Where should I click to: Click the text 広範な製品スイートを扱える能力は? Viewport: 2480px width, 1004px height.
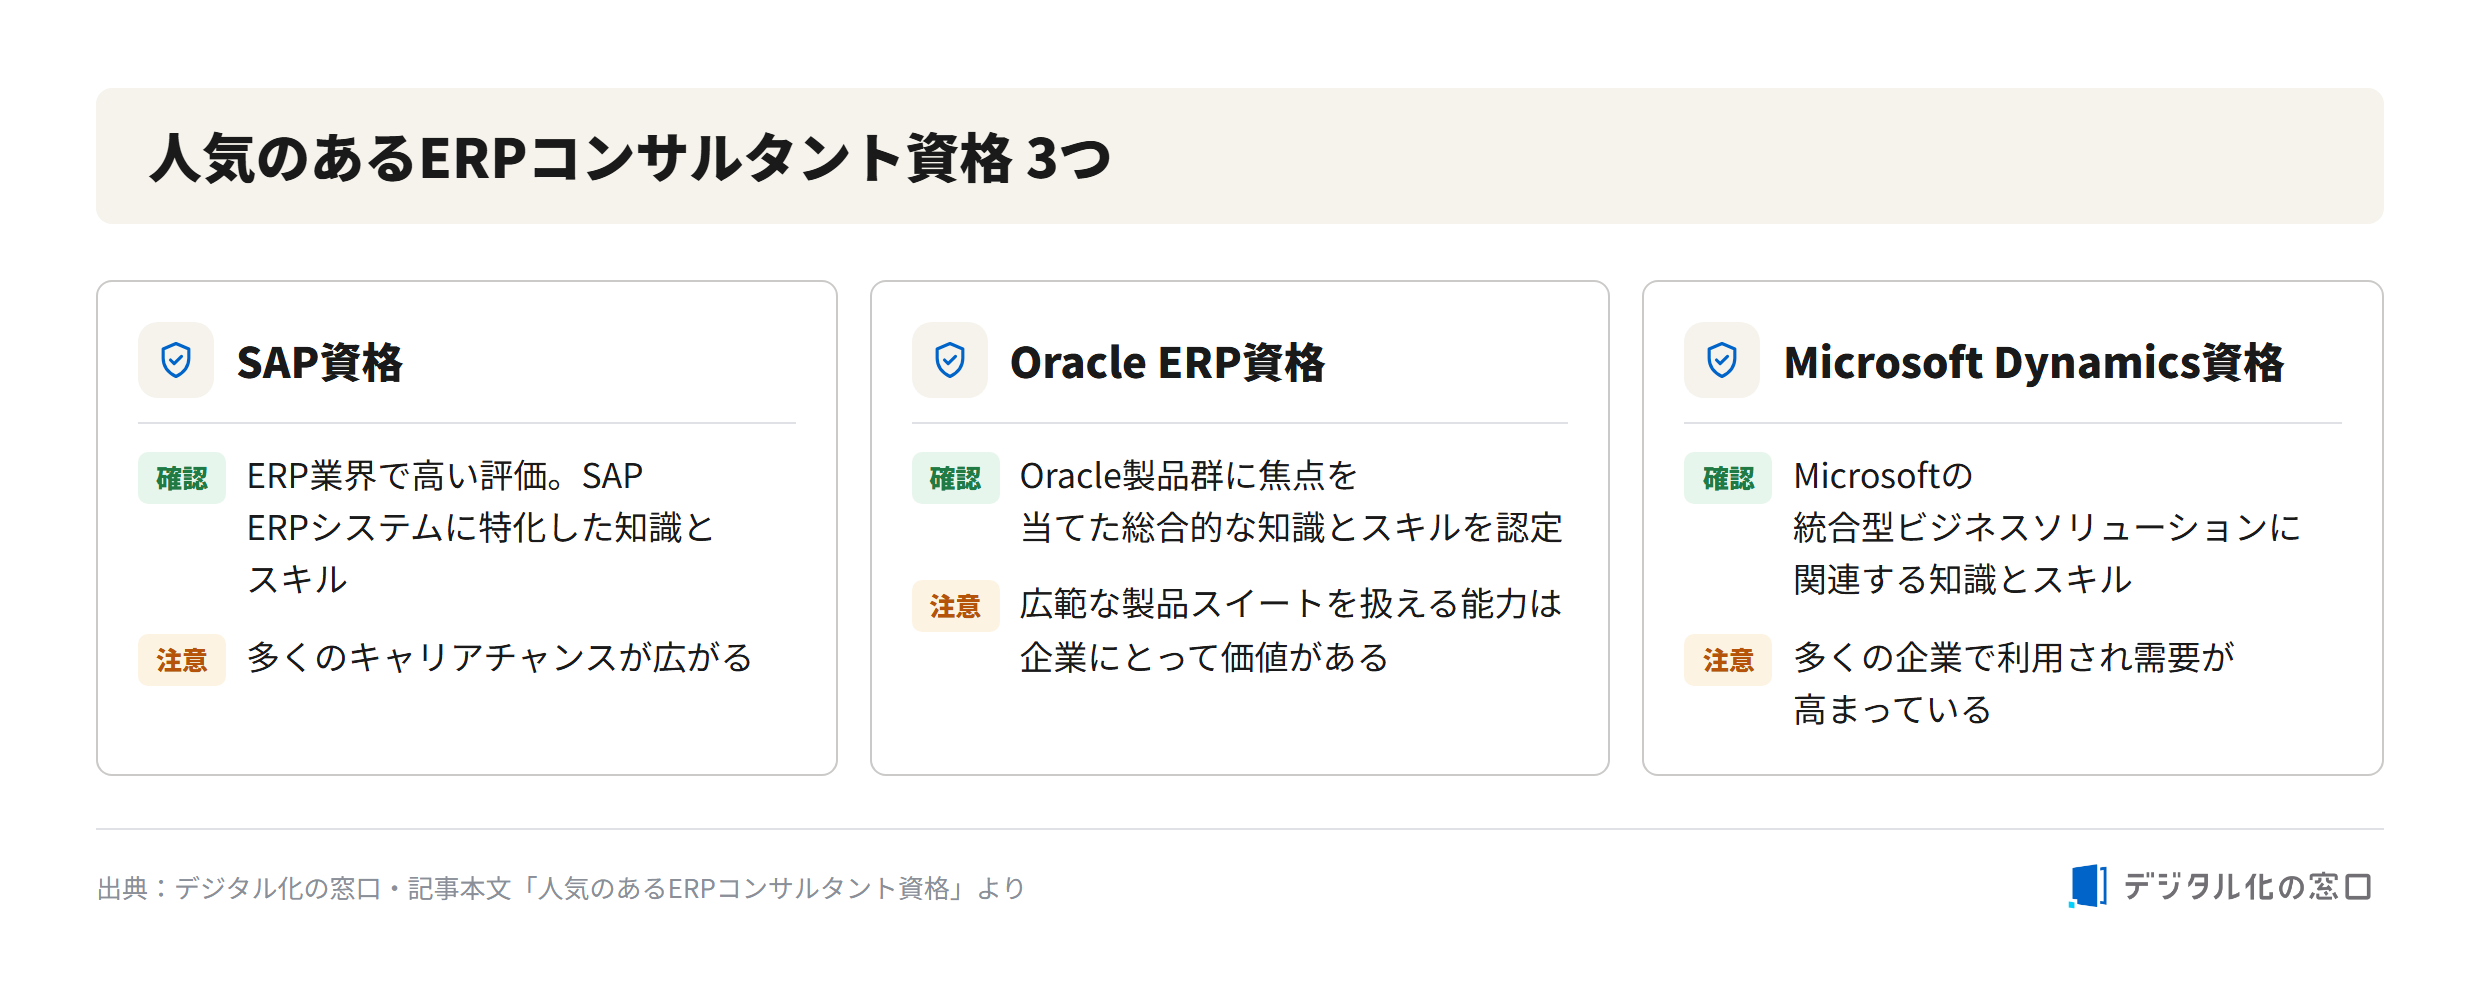coord(1291,604)
